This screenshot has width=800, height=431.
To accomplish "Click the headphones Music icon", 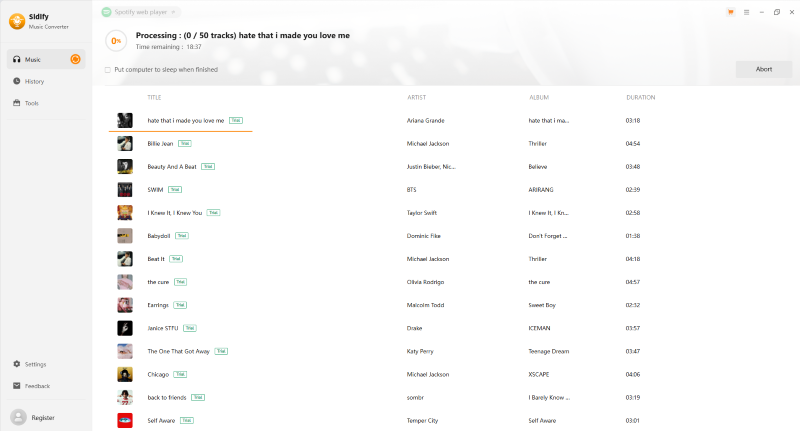I will point(17,59).
